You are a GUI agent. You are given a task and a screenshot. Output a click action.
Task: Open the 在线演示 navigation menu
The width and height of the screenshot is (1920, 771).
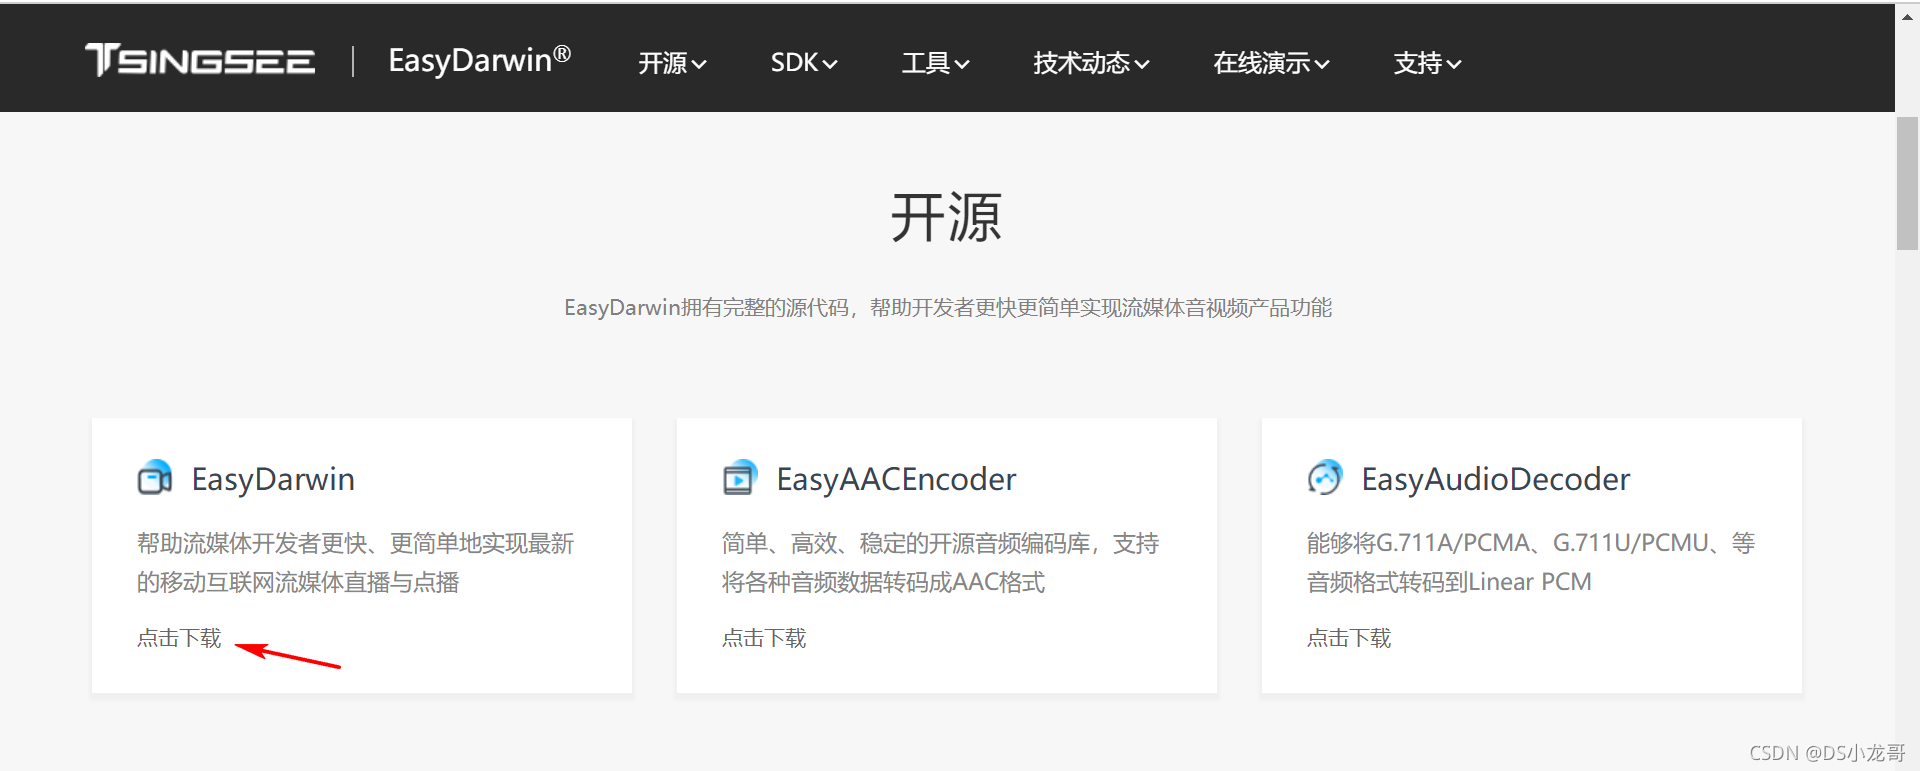point(1271,63)
